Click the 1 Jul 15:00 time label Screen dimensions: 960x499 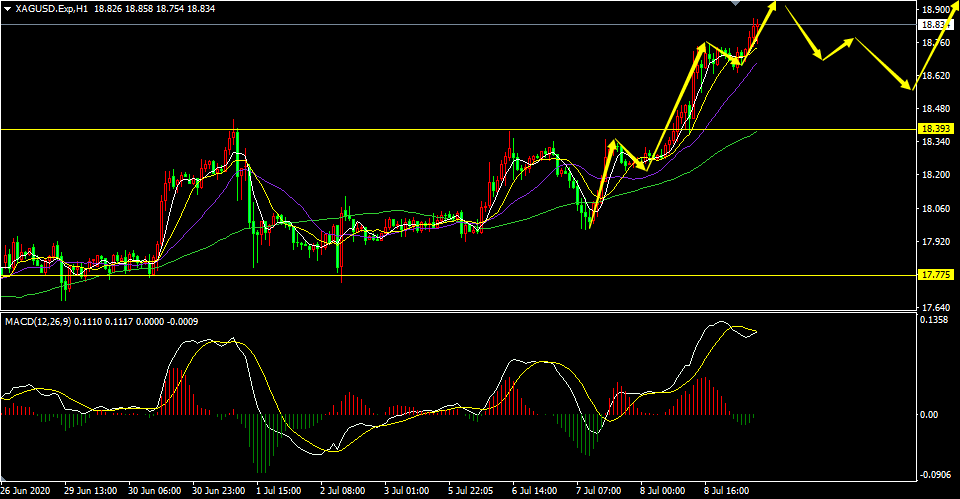click(x=279, y=491)
